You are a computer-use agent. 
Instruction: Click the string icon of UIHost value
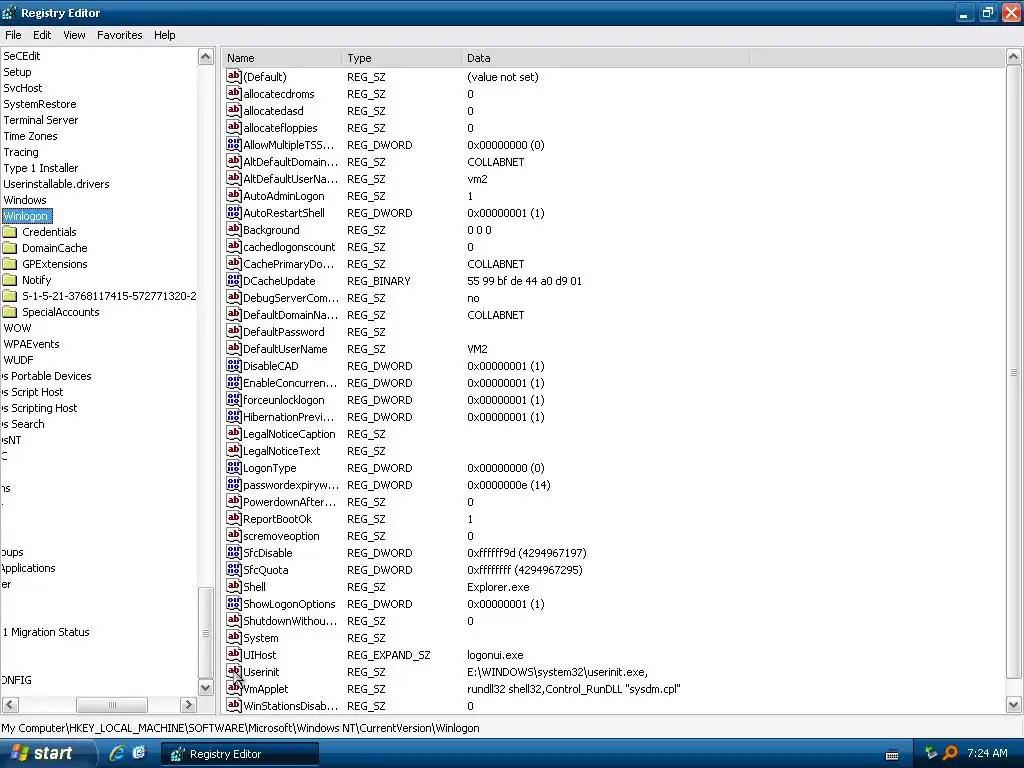click(234, 654)
